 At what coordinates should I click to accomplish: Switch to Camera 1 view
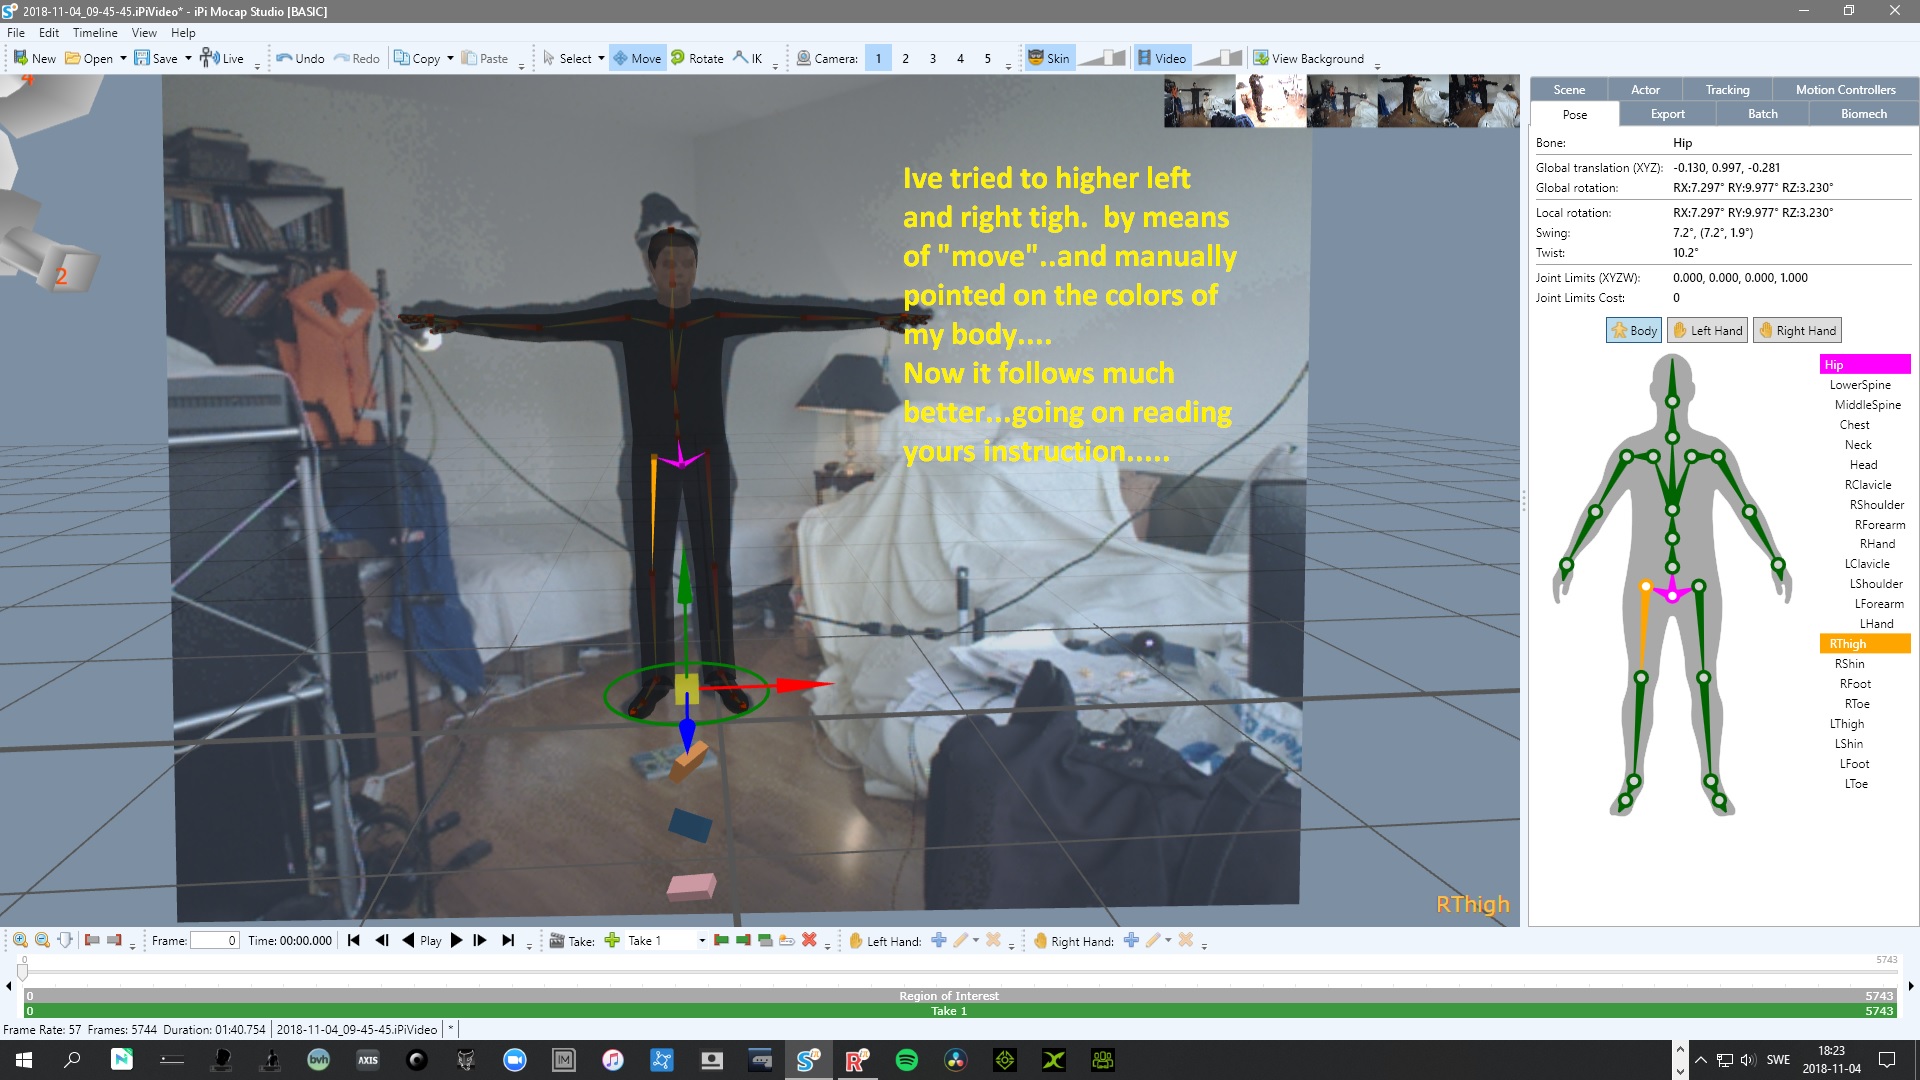878,58
